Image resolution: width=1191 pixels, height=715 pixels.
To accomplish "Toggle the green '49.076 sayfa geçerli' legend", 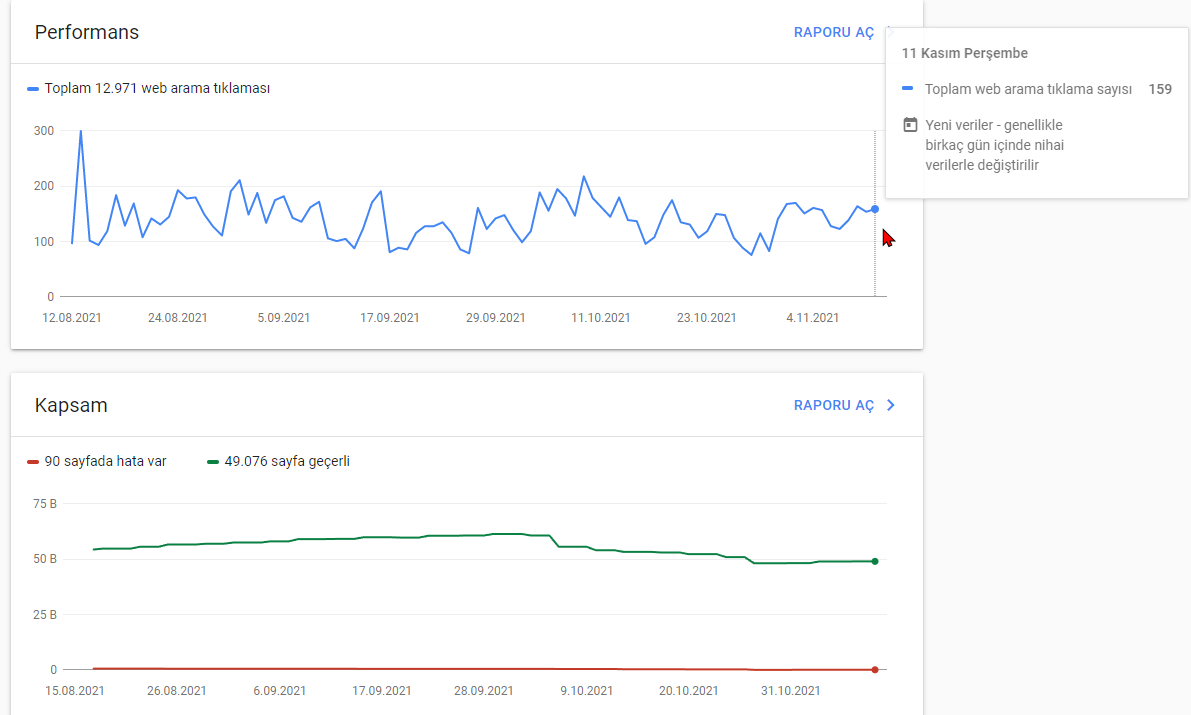I will pos(278,461).
